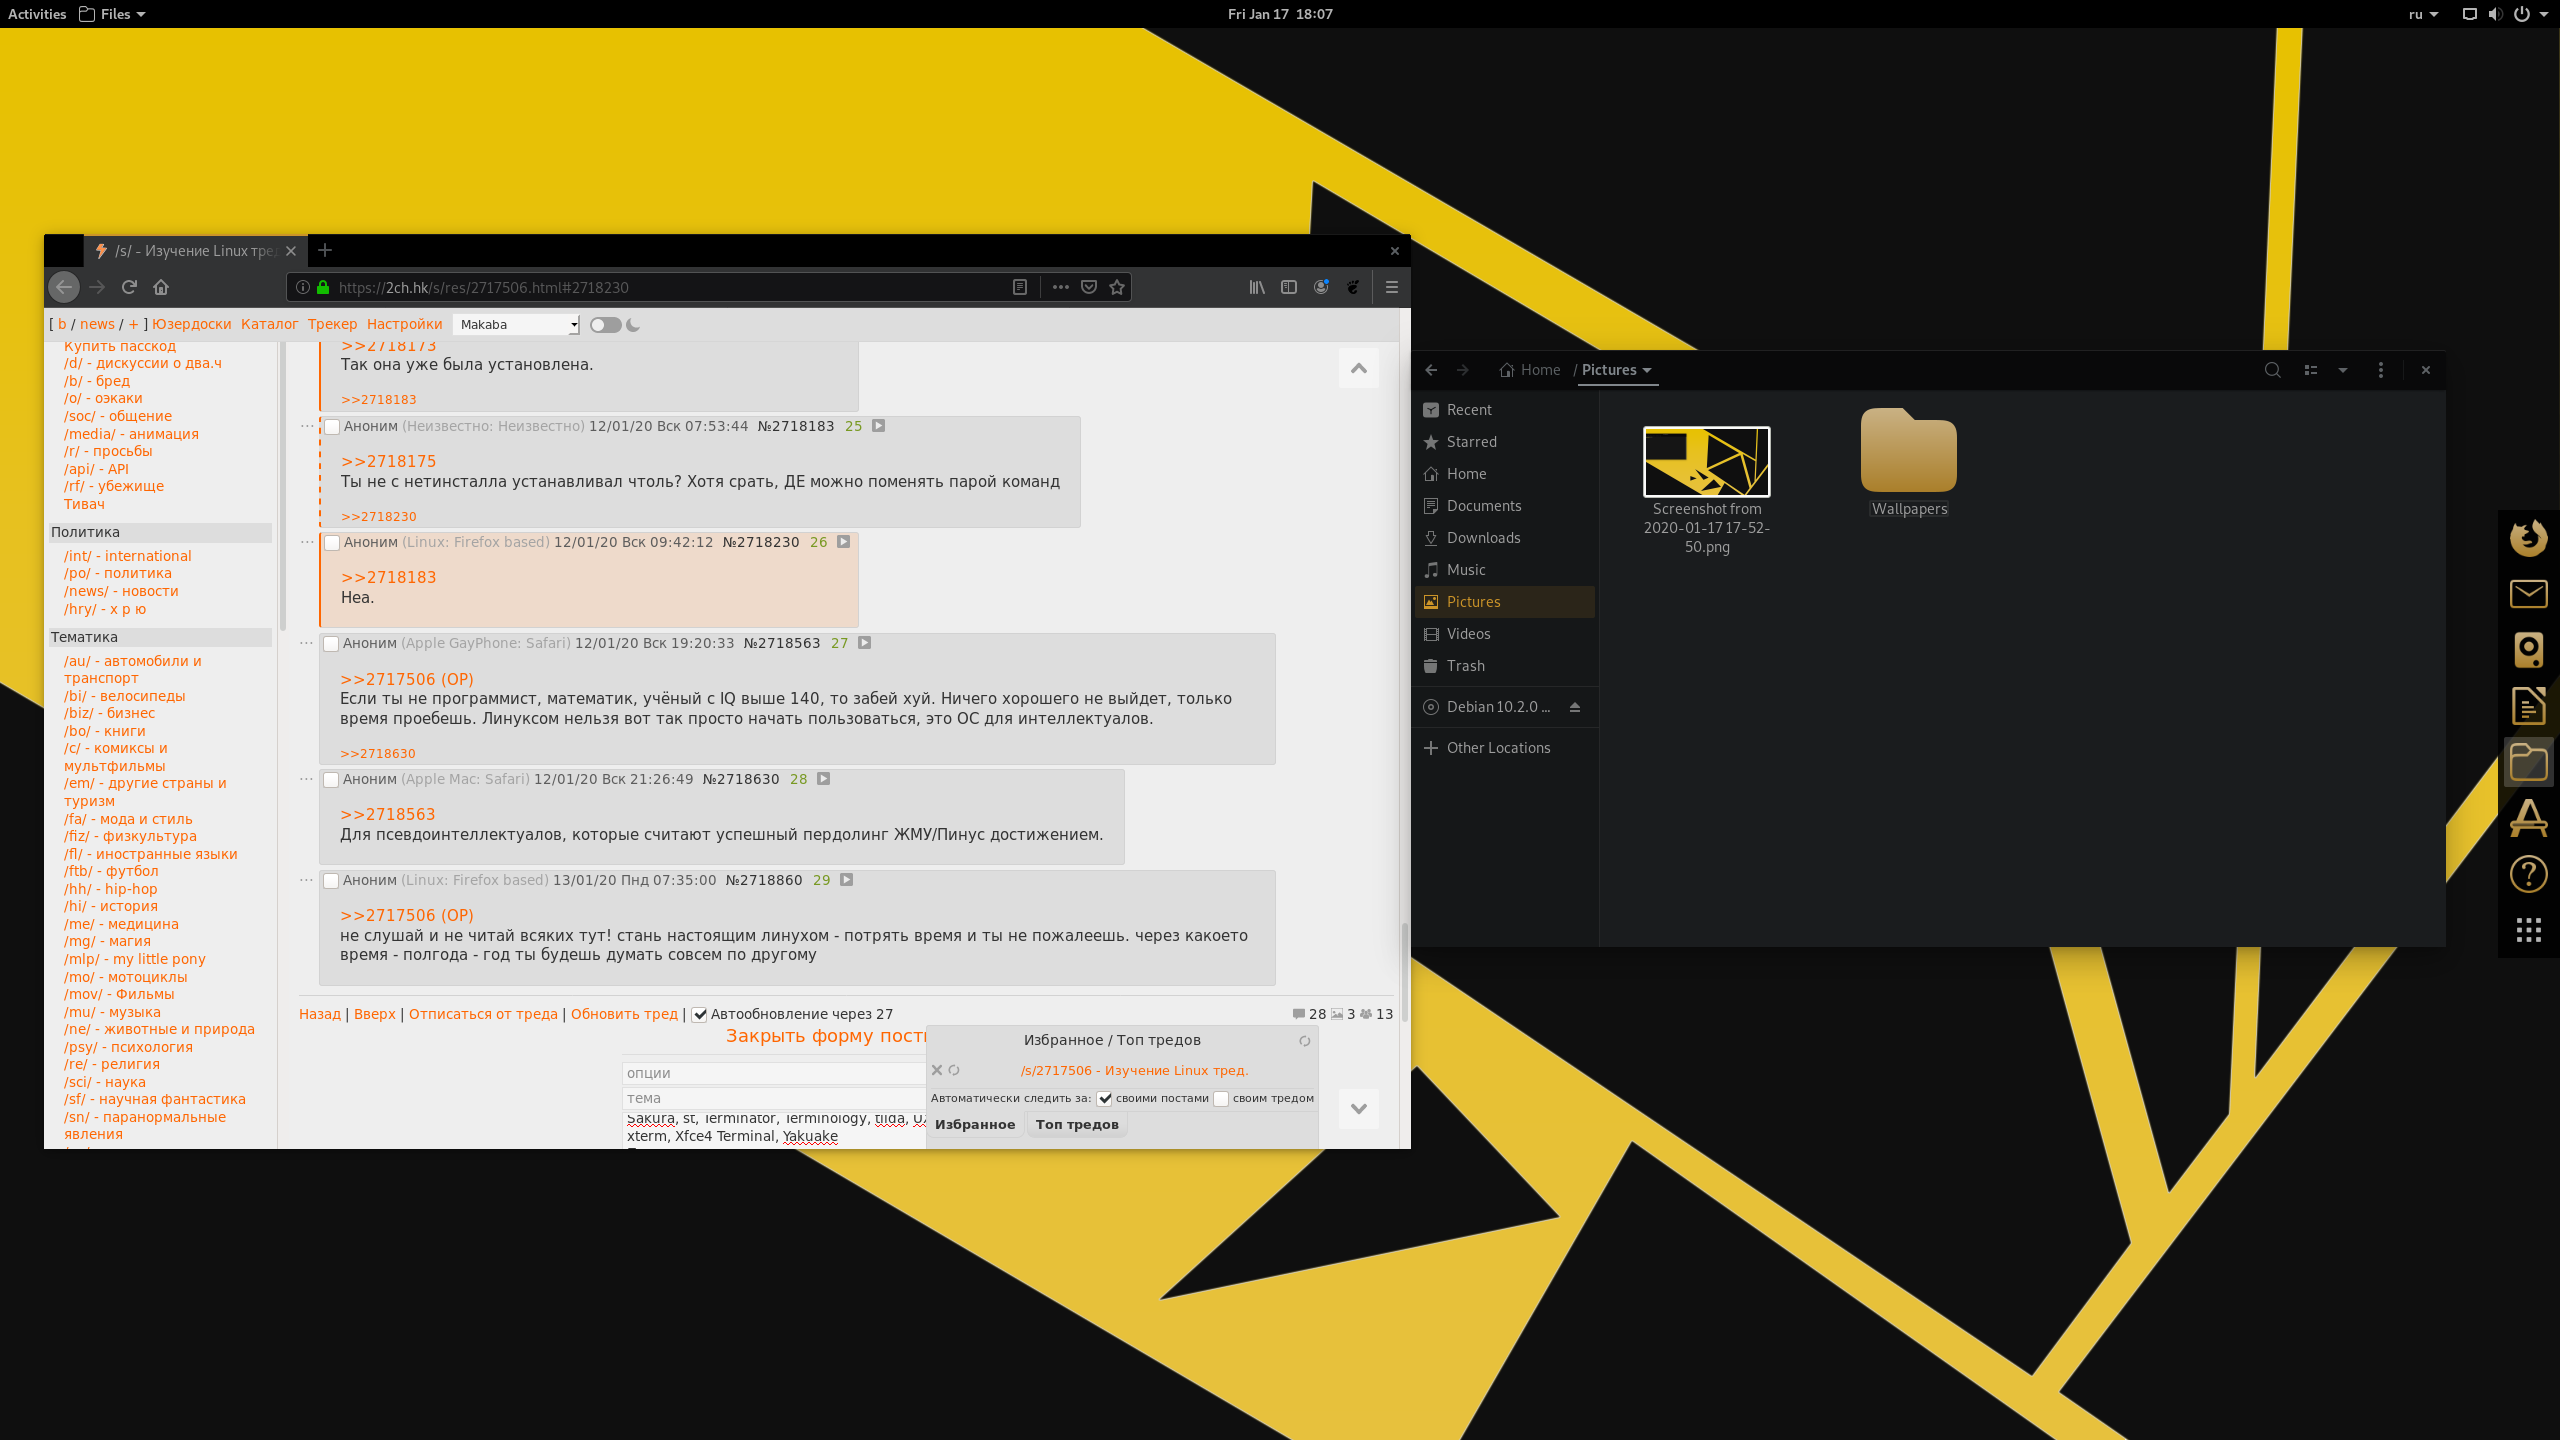Click the Firefox reload page icon
Viewport: 2560px width, 1440px height.
click(129, 287)
